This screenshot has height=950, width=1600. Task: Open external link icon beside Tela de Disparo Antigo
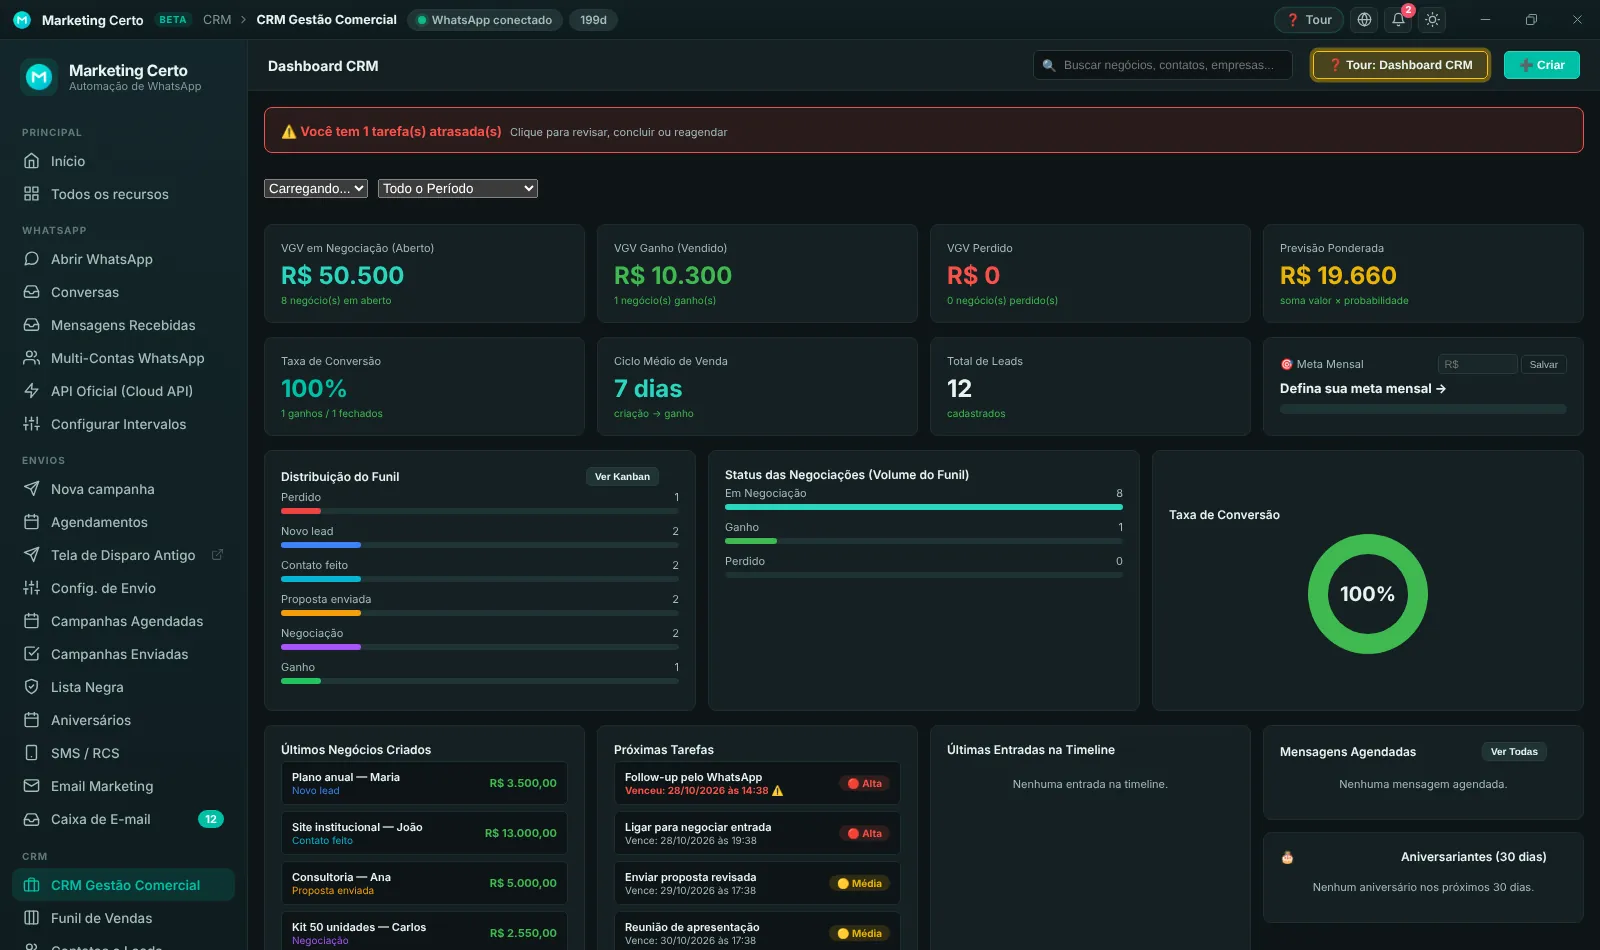(x=217, y=555)
